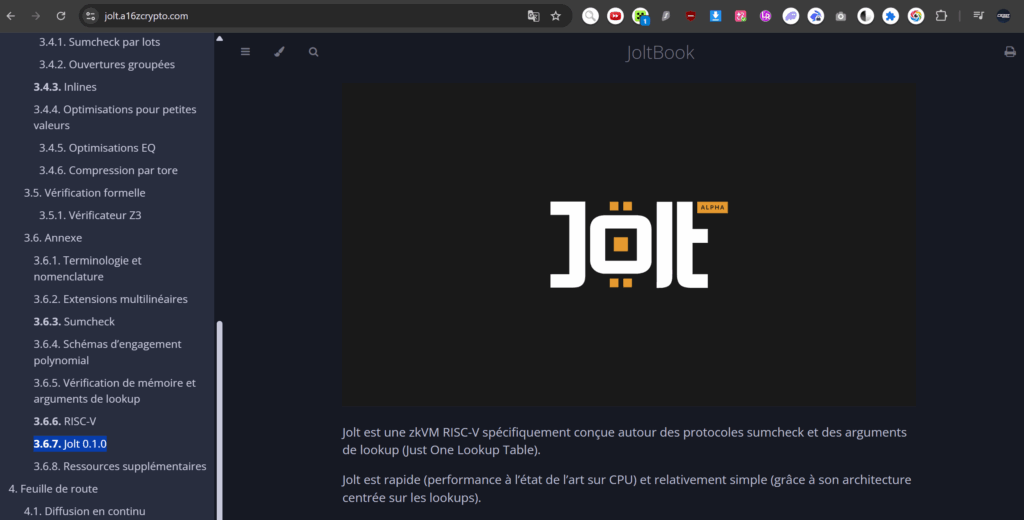Open 3.6.5 Vérification de mémoire chapter
The image size is (1024, 520).
[x=114, y=390]
